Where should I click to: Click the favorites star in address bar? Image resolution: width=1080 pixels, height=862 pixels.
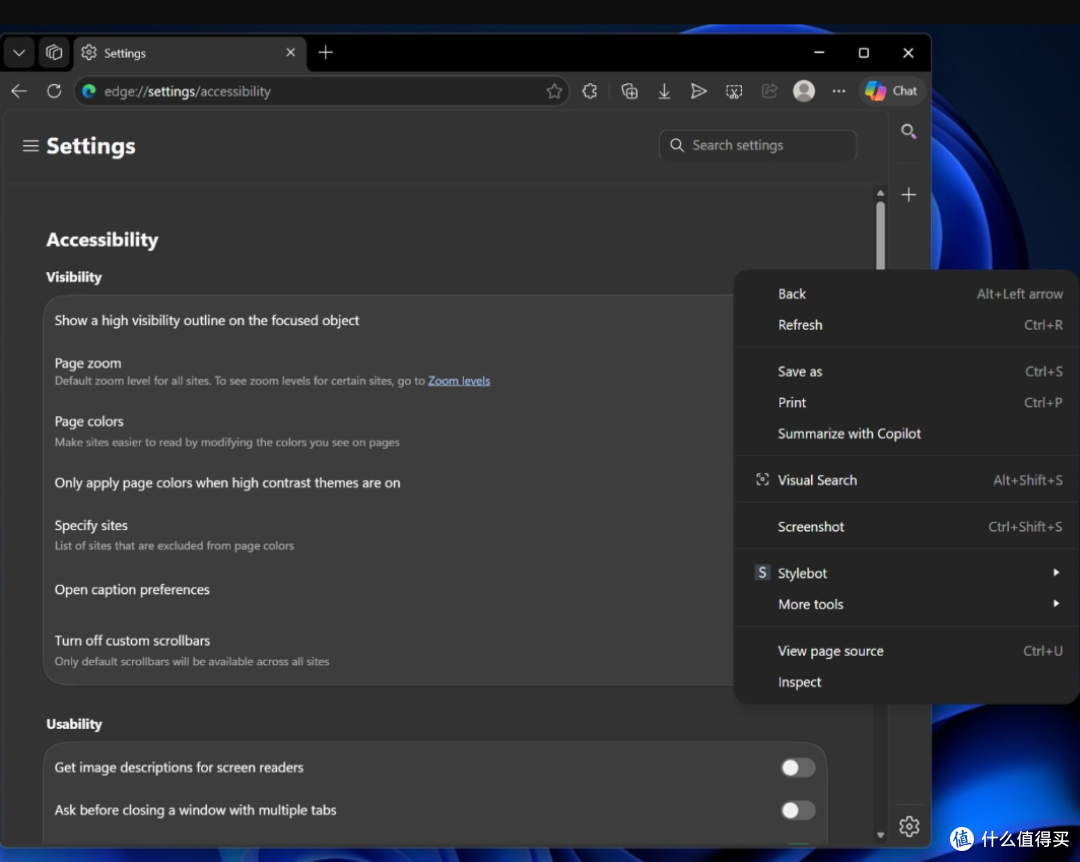(x=554, y=91)
